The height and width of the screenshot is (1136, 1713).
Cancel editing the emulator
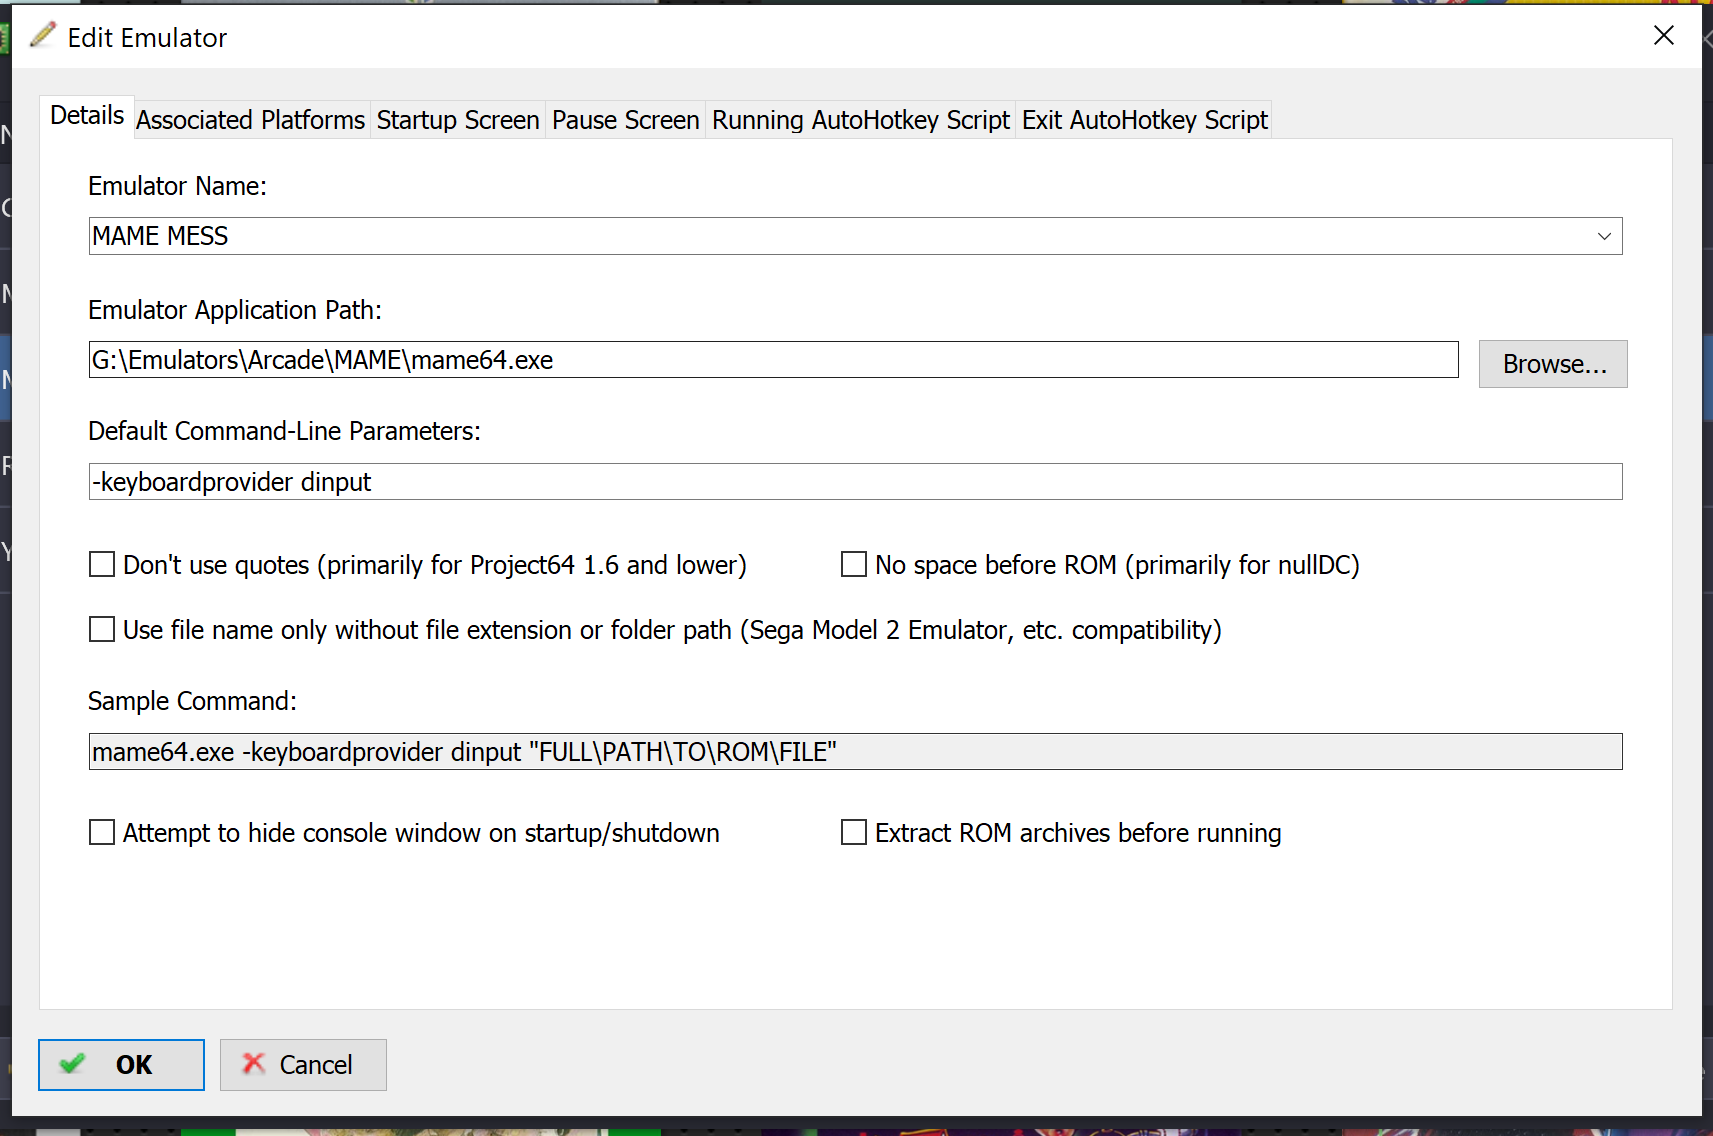(x=303, y=1065)
